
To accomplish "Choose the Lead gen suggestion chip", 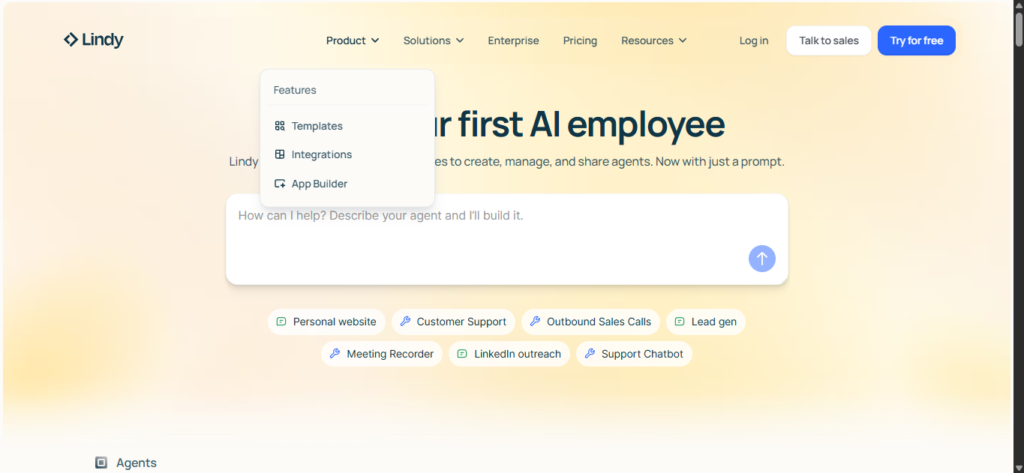I will click(x=705, y=321).
